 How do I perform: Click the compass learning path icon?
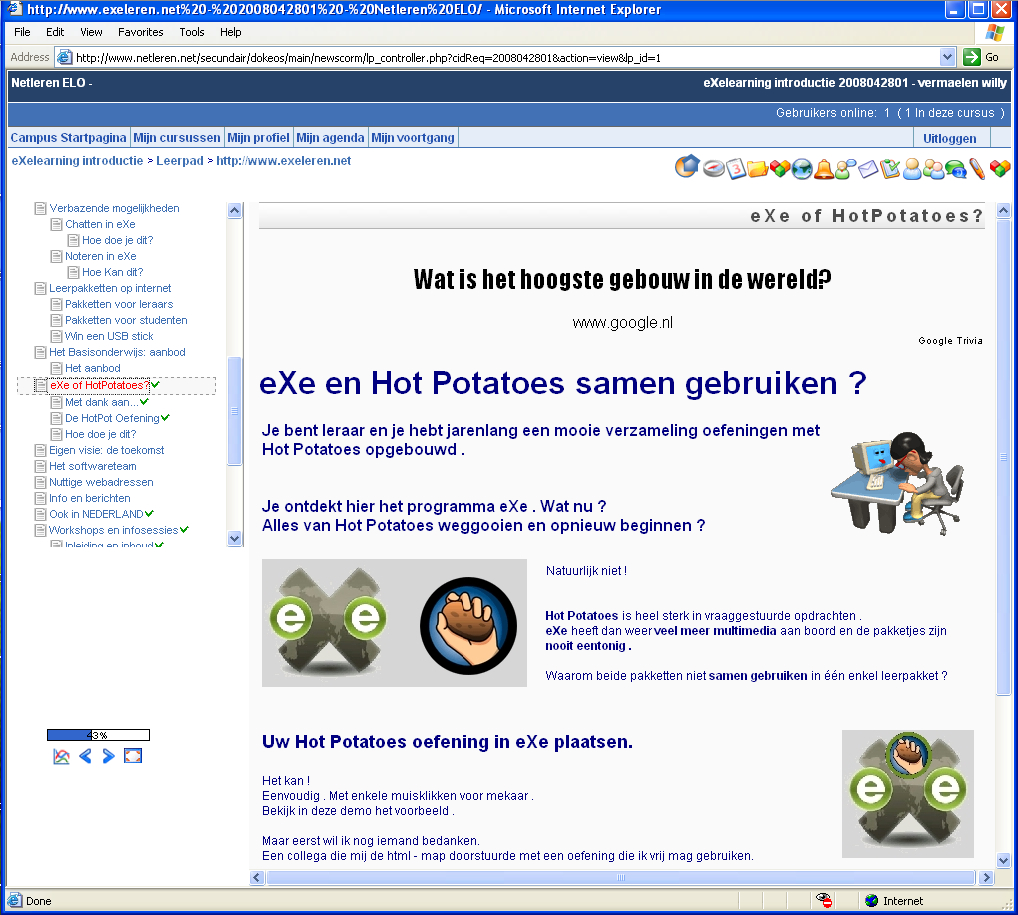click(714, 169)
